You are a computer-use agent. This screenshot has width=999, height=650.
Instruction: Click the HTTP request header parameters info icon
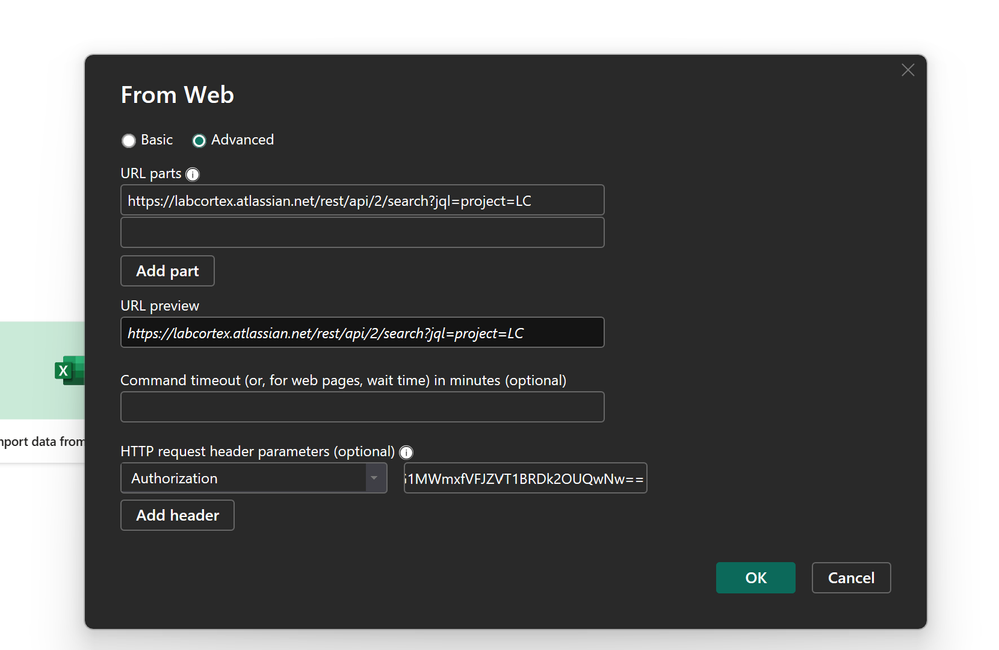[x=406, y=452]
